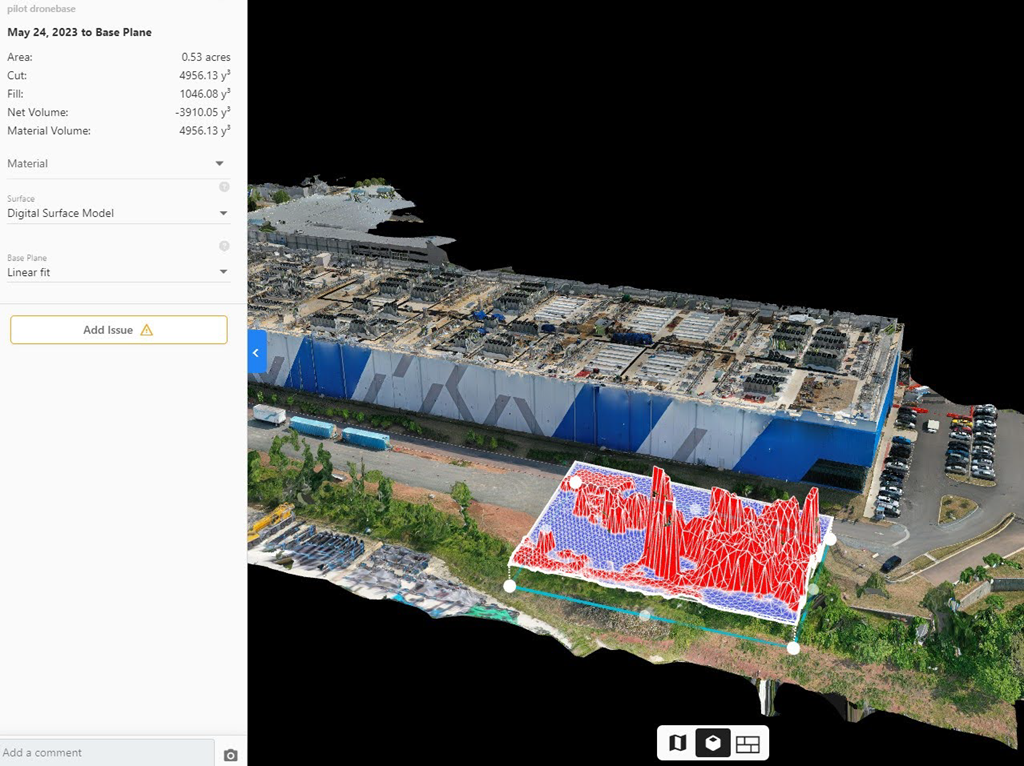Click the Add Issue button
The height and width of the screenshot is (766, 1024).
click(119, 330)
